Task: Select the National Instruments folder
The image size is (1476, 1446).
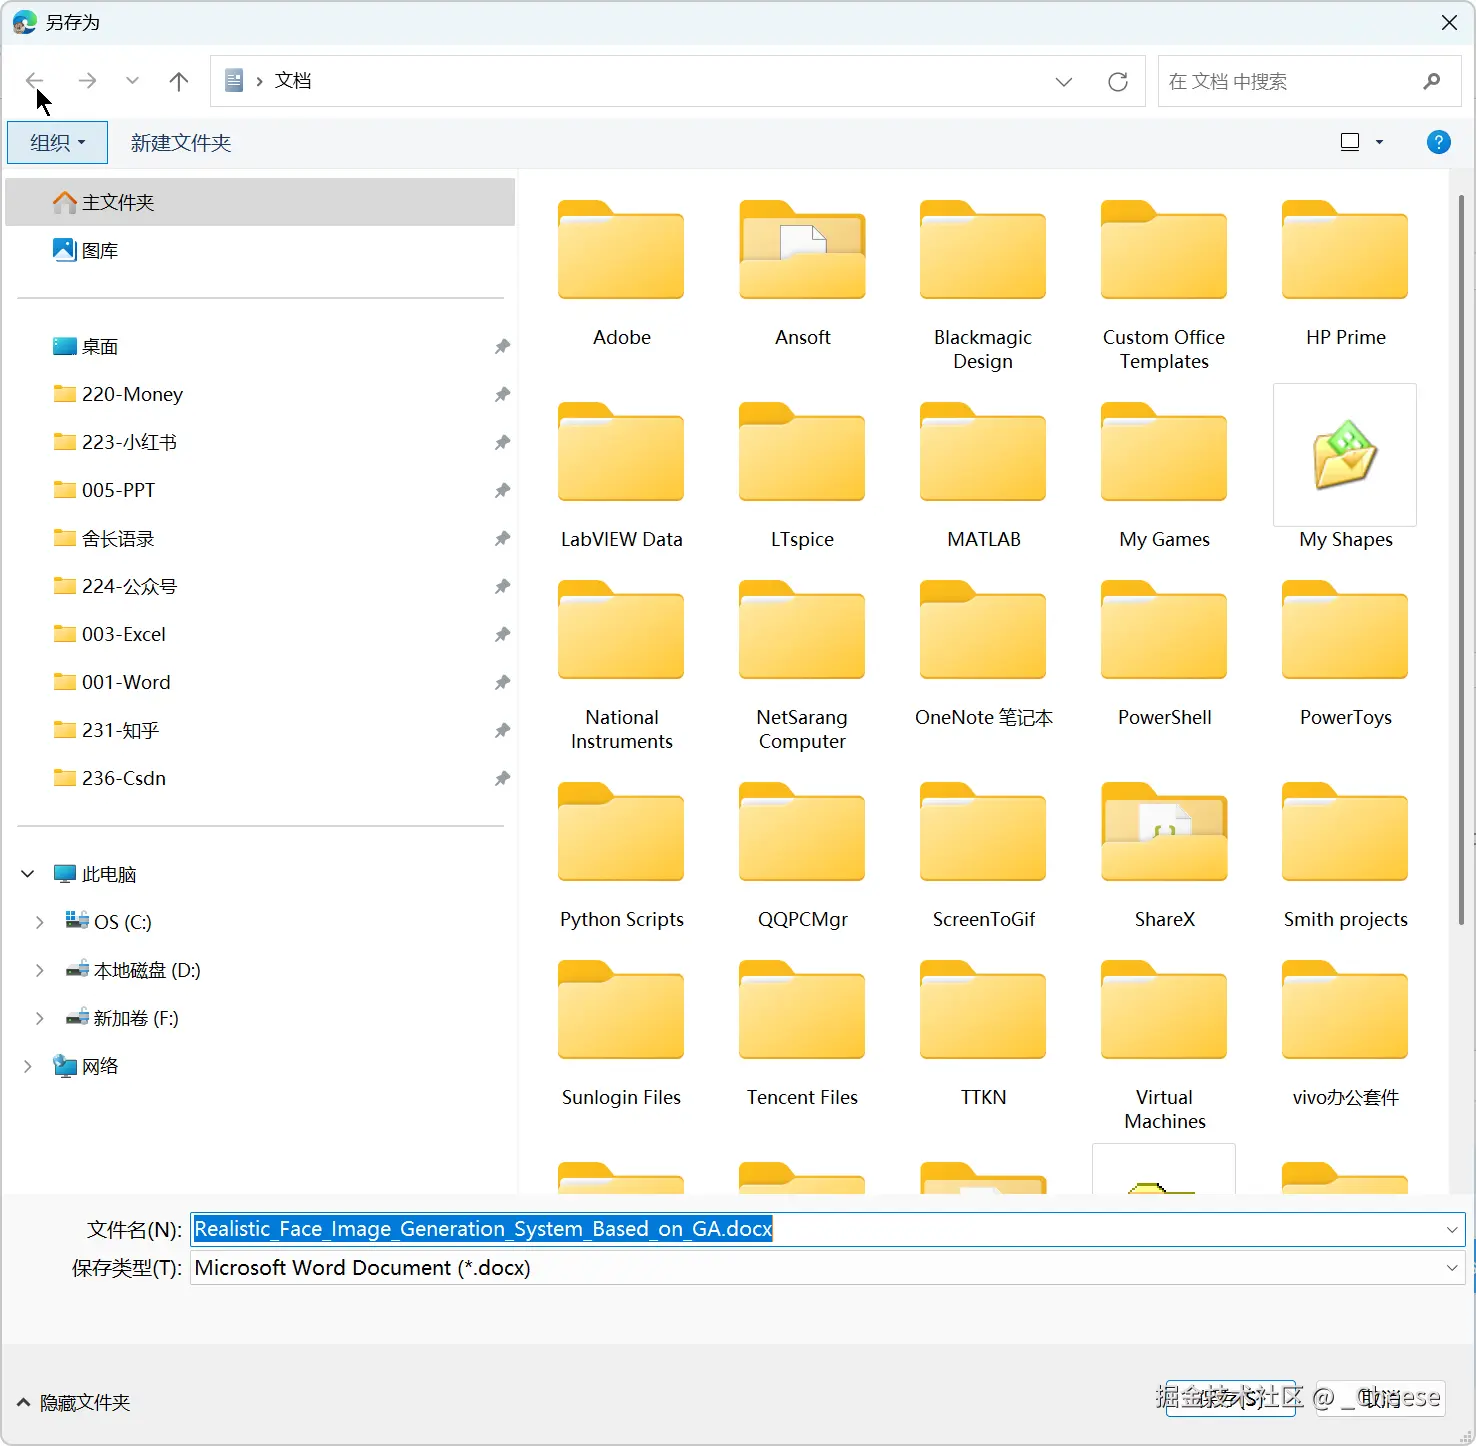Action: [x=621, y=665]
